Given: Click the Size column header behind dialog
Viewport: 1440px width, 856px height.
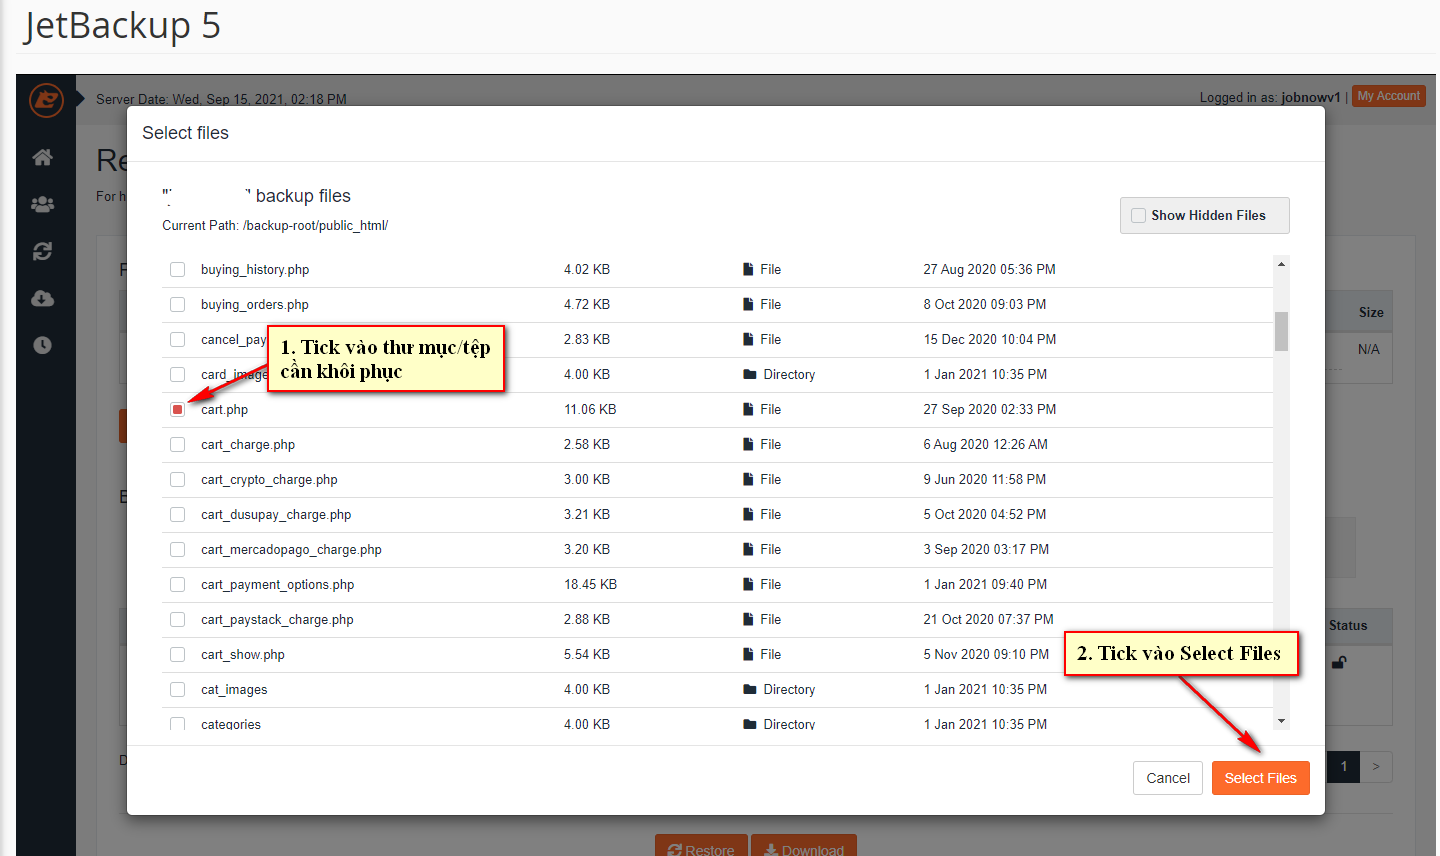Looking at the screenshot, I should point(1371,312).
